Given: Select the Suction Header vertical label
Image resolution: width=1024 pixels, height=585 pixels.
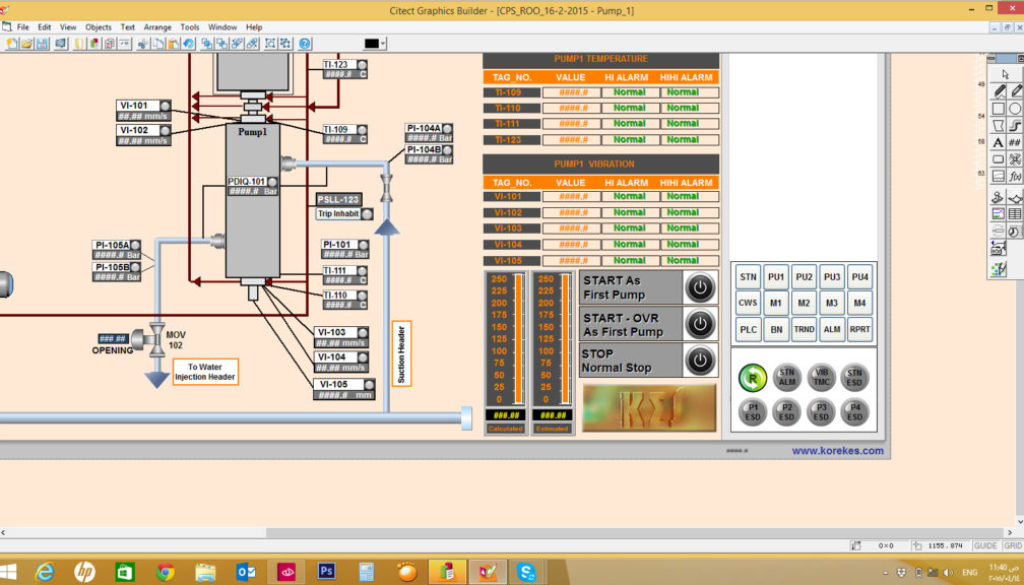Looking at the screenshot, I should click(x=401, y=353).
